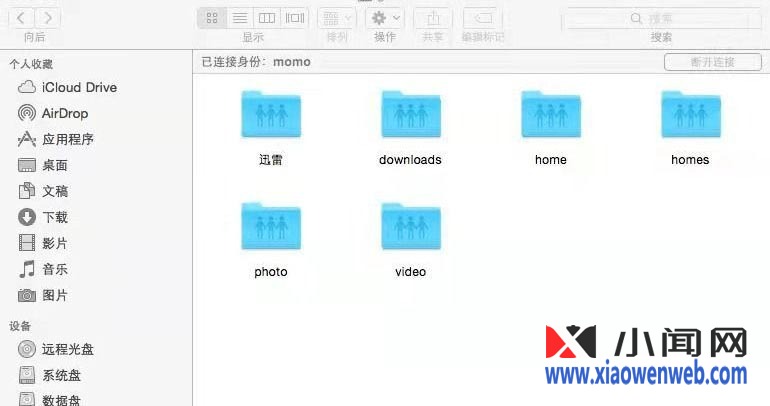Select 远程光盘 under devices
Screen dimensions: 770x406
click(x=67, y=349)
